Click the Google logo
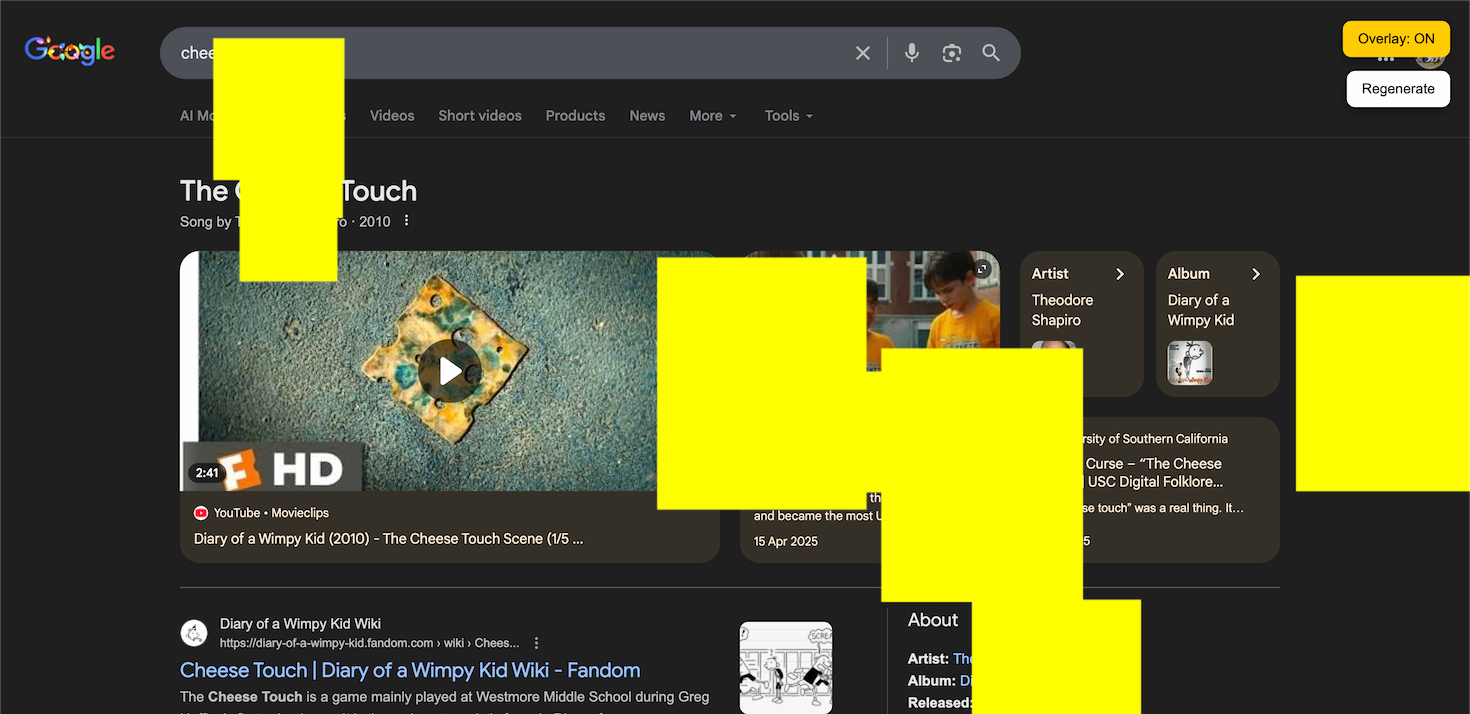Screen dimensions: 1470x714 coord(70,51)
